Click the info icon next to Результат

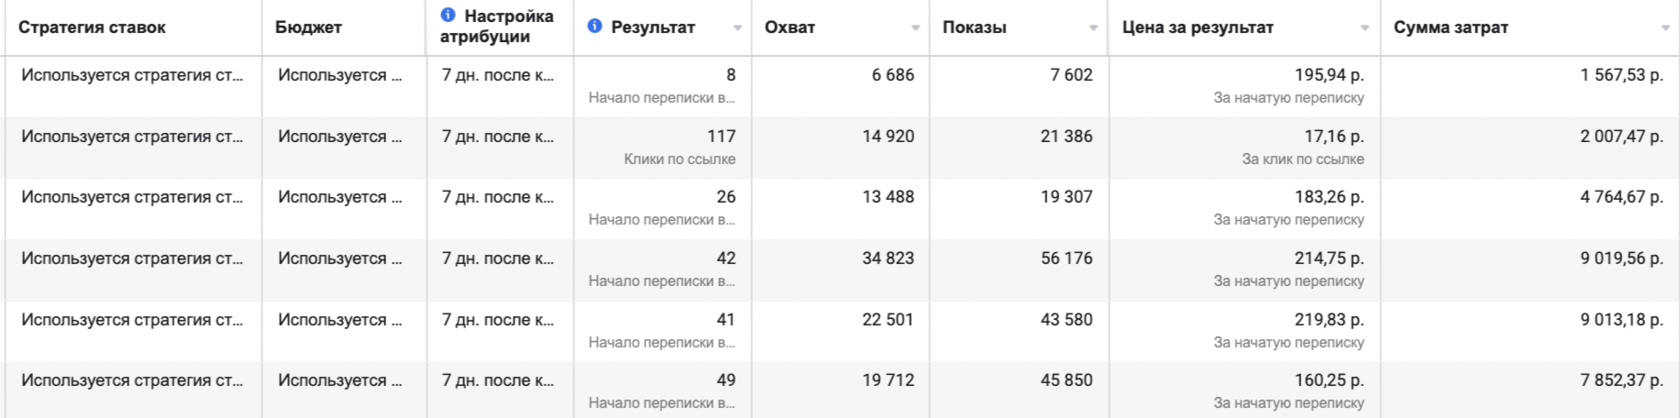[595, 26]
